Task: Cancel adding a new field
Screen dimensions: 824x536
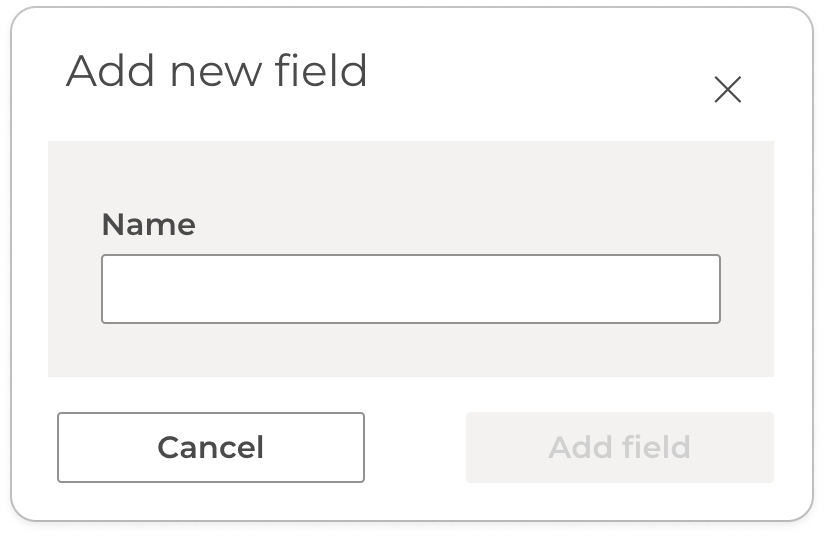Action: (211, 447)
